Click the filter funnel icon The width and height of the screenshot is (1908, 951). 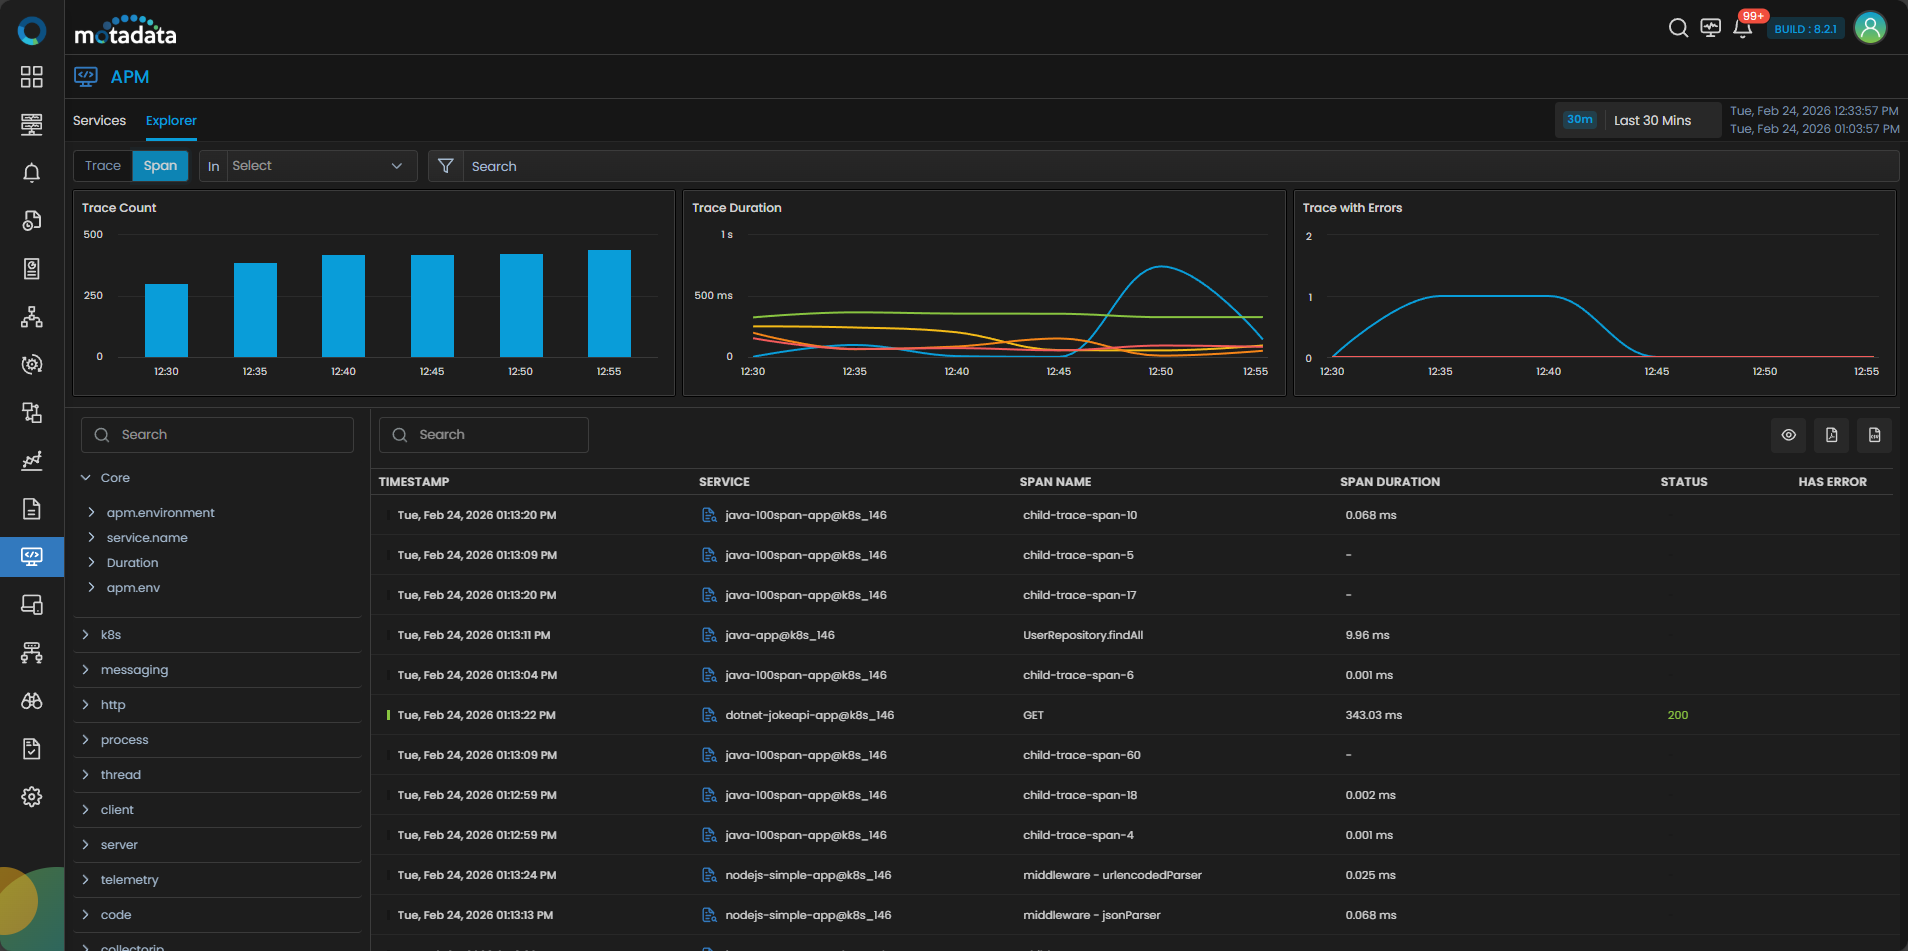coord(446,166)
